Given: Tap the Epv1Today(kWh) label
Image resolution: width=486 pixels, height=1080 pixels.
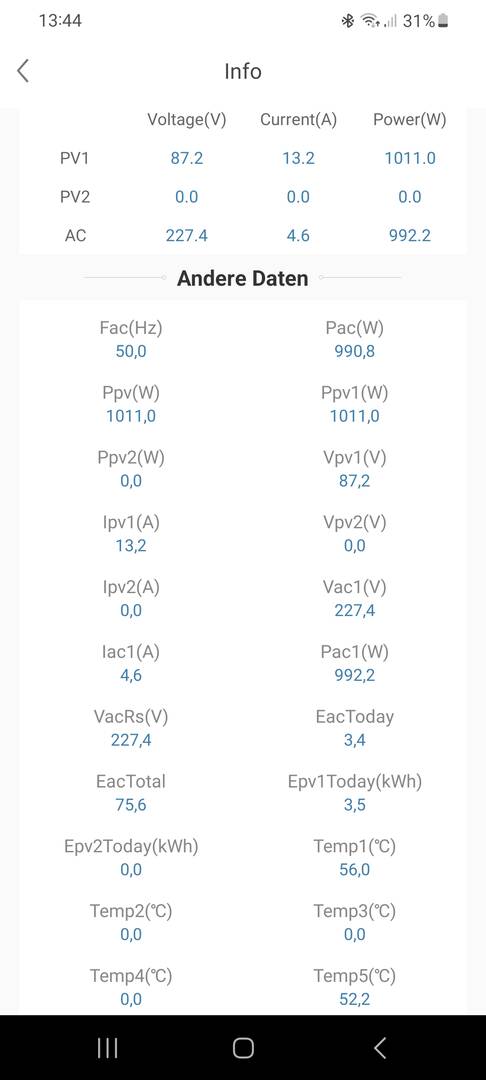Looking at the screenshot, I should click(x=355, y=782).
